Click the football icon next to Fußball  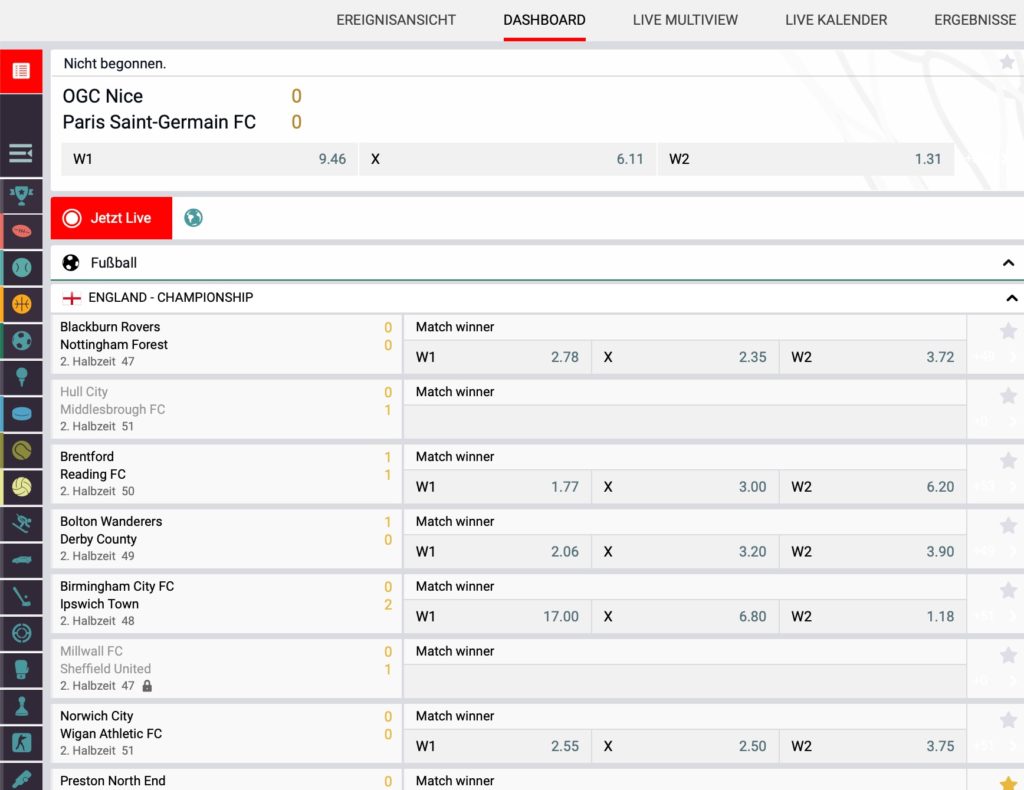(x=71, y=262)
